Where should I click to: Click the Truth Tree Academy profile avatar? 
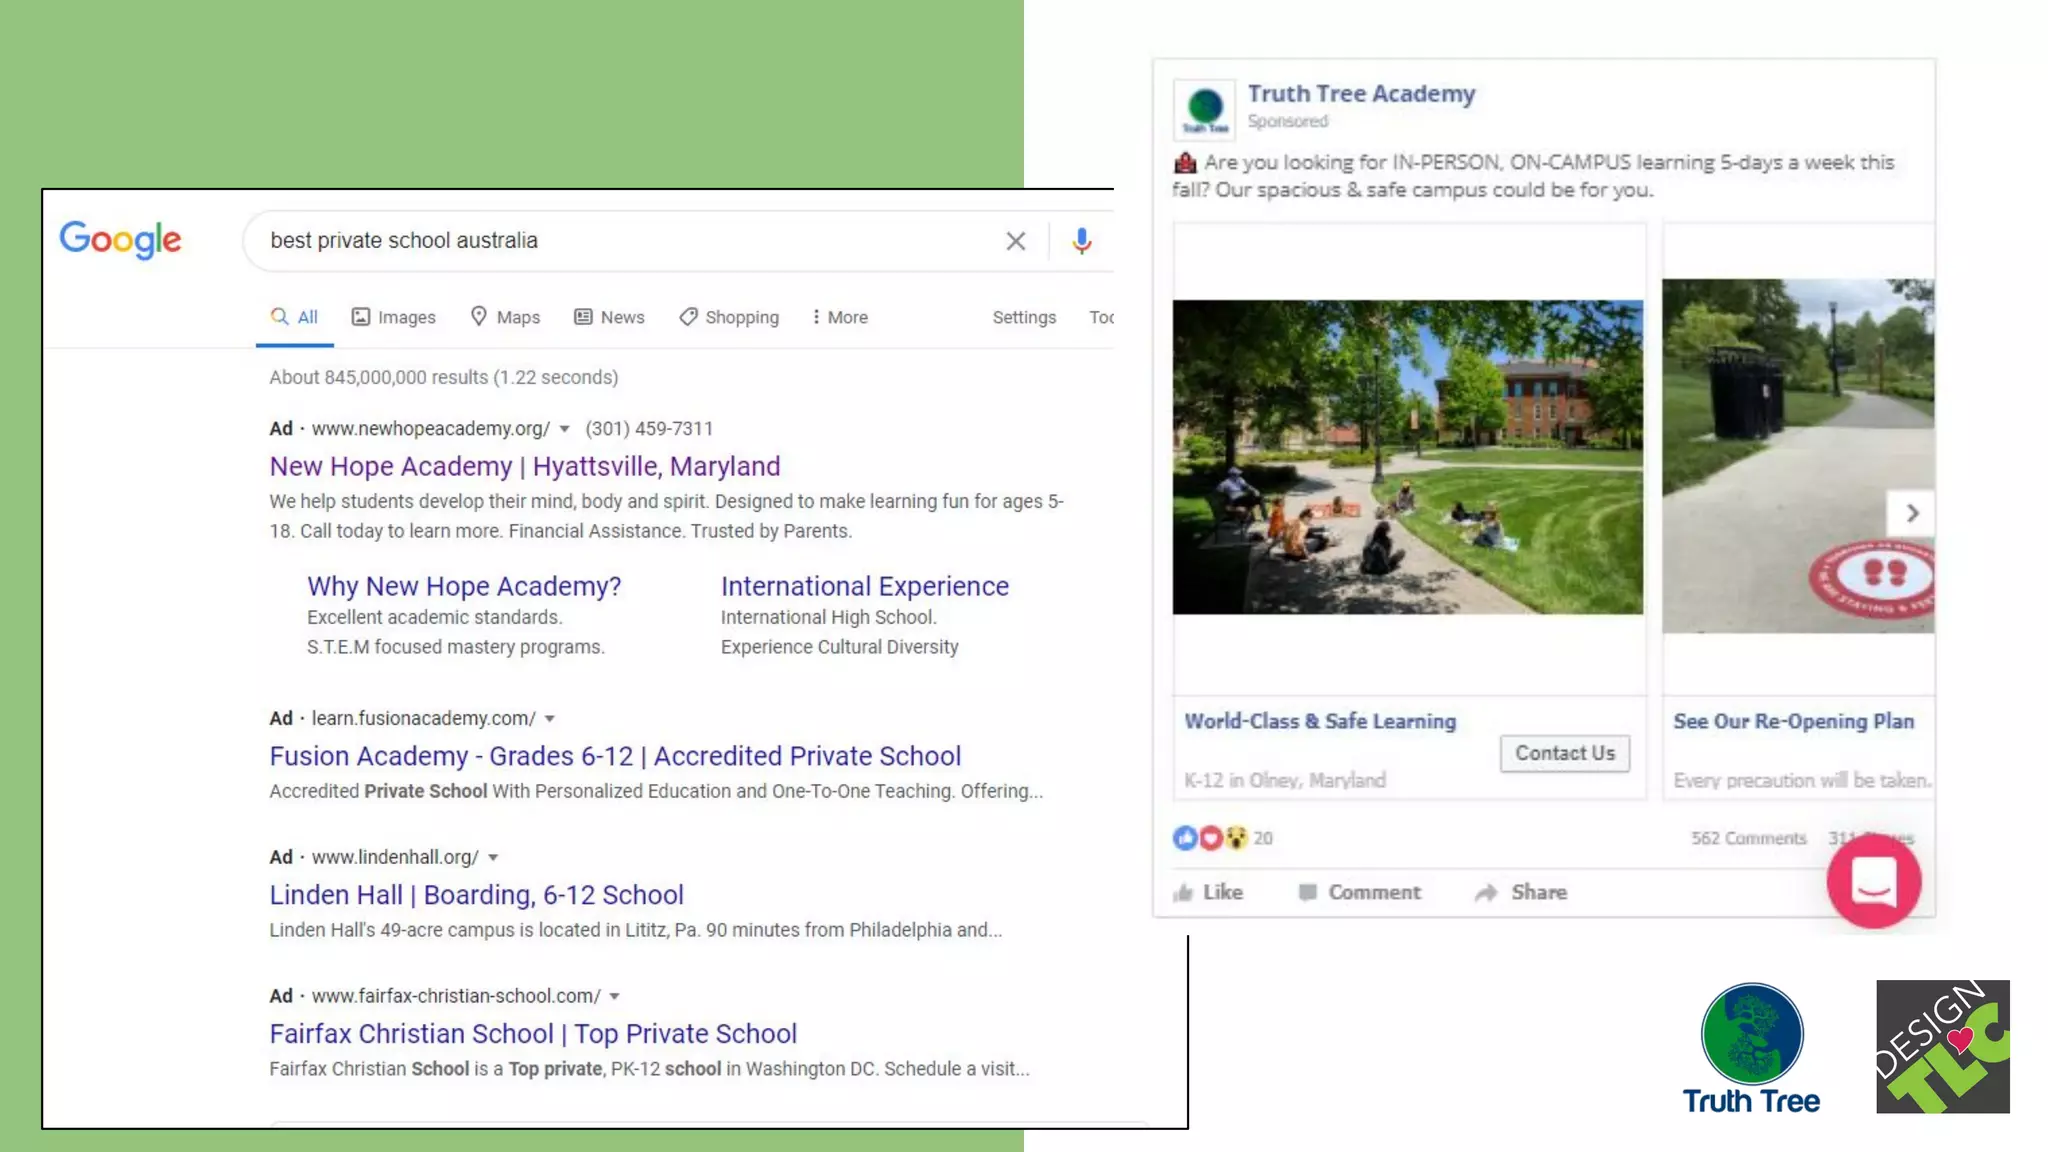click(1204, 108)
